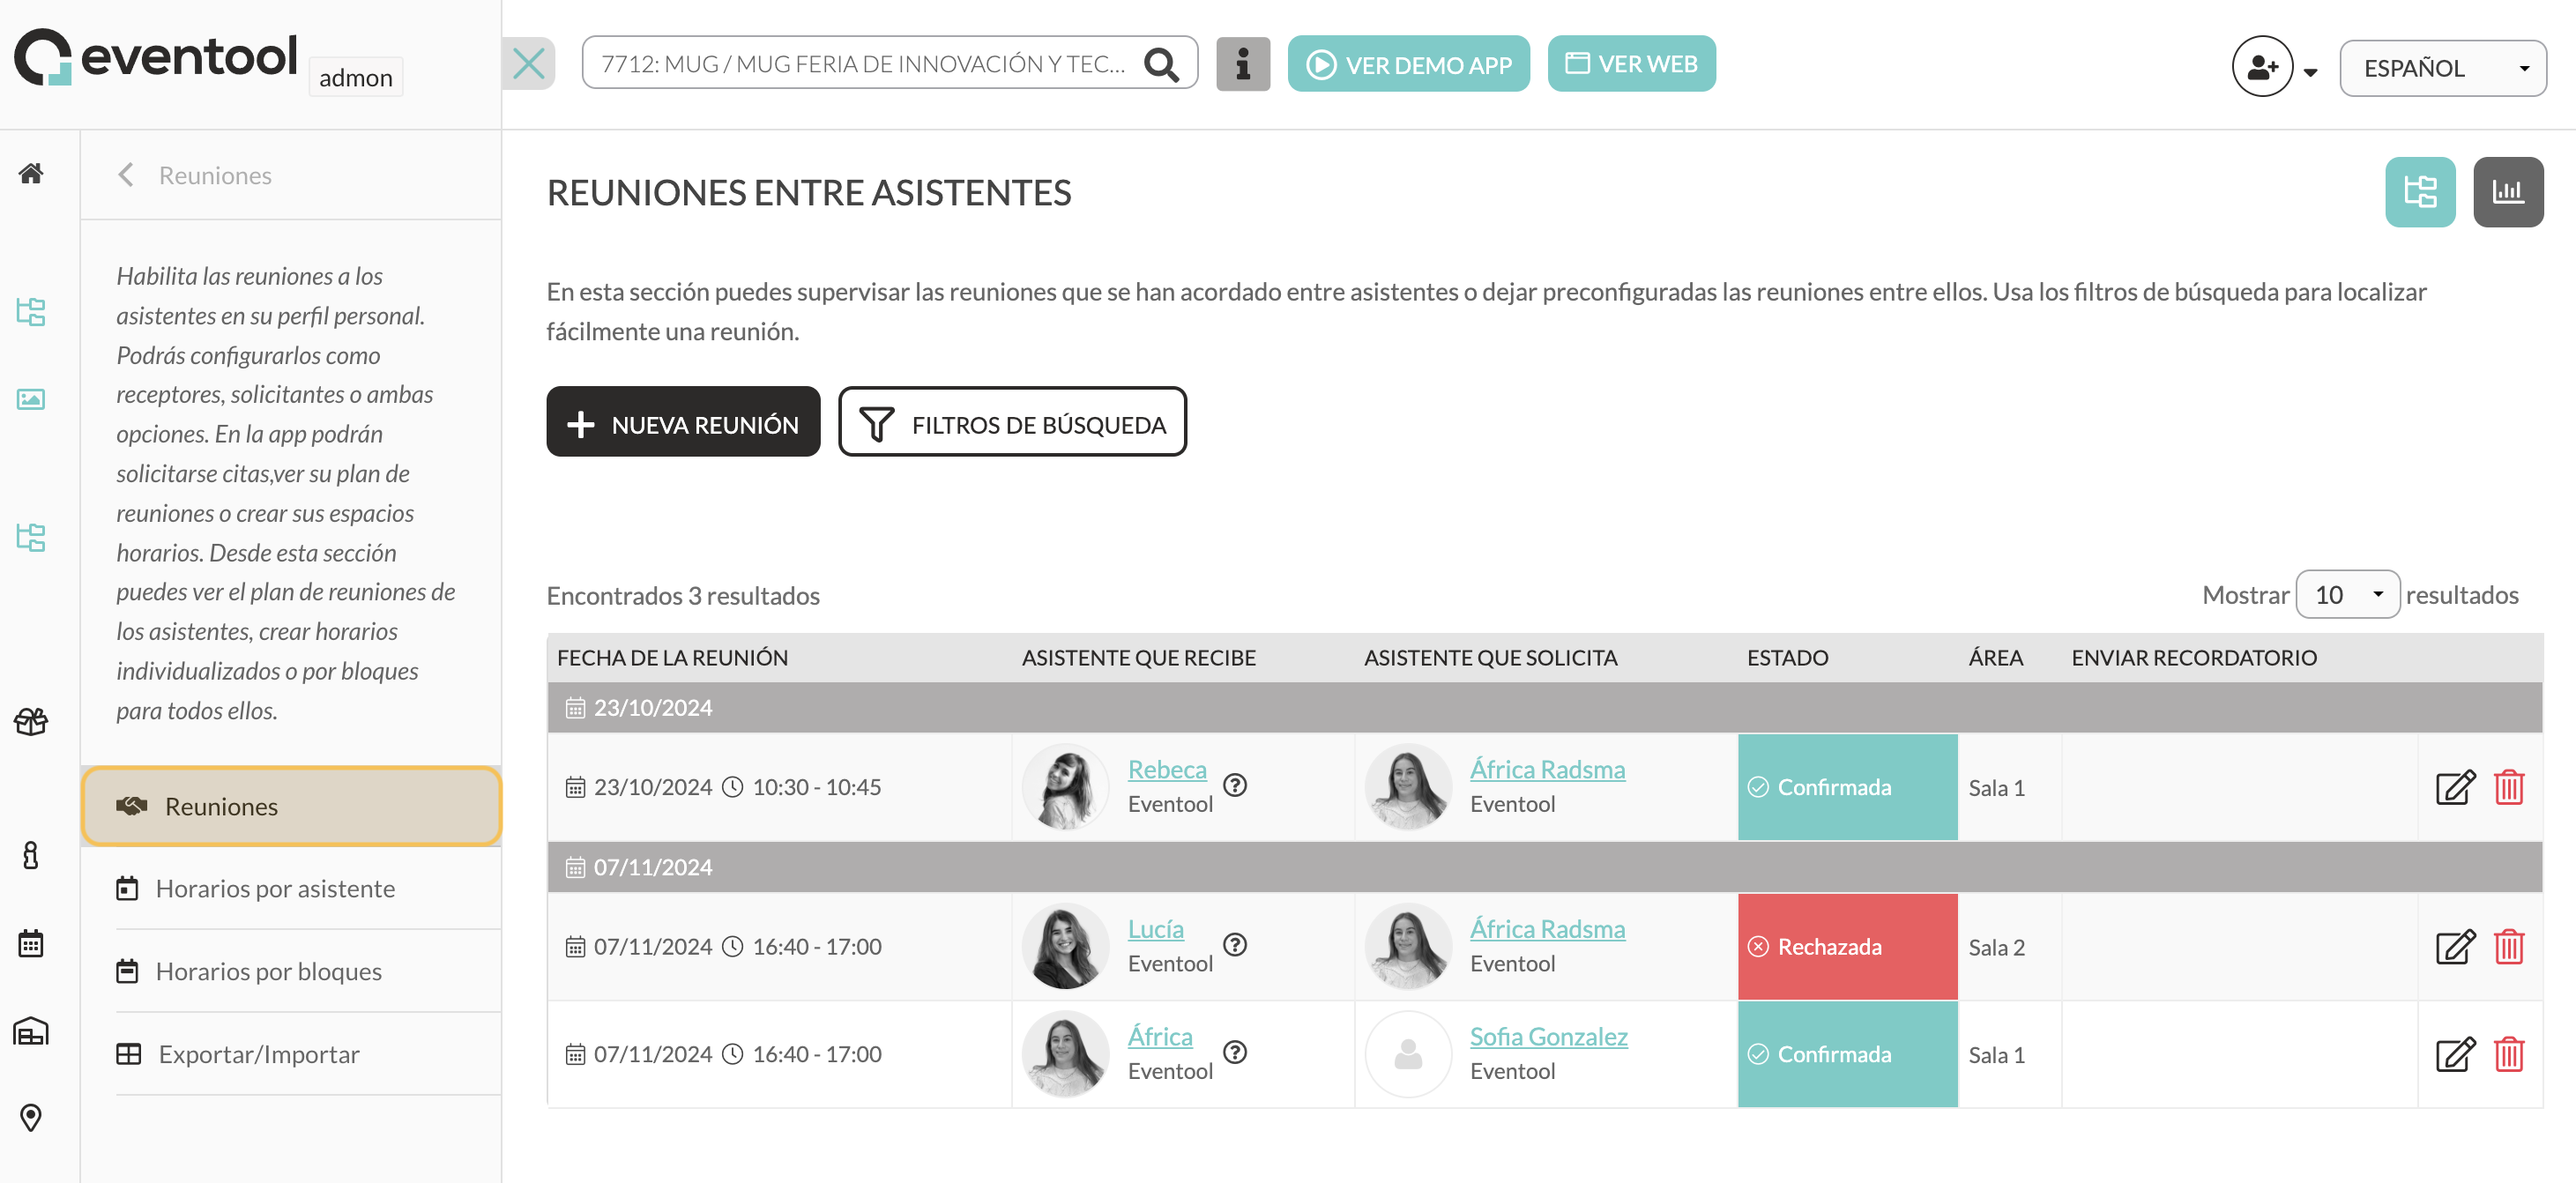Select Reuniones in the side menu

tap(291, 807)
